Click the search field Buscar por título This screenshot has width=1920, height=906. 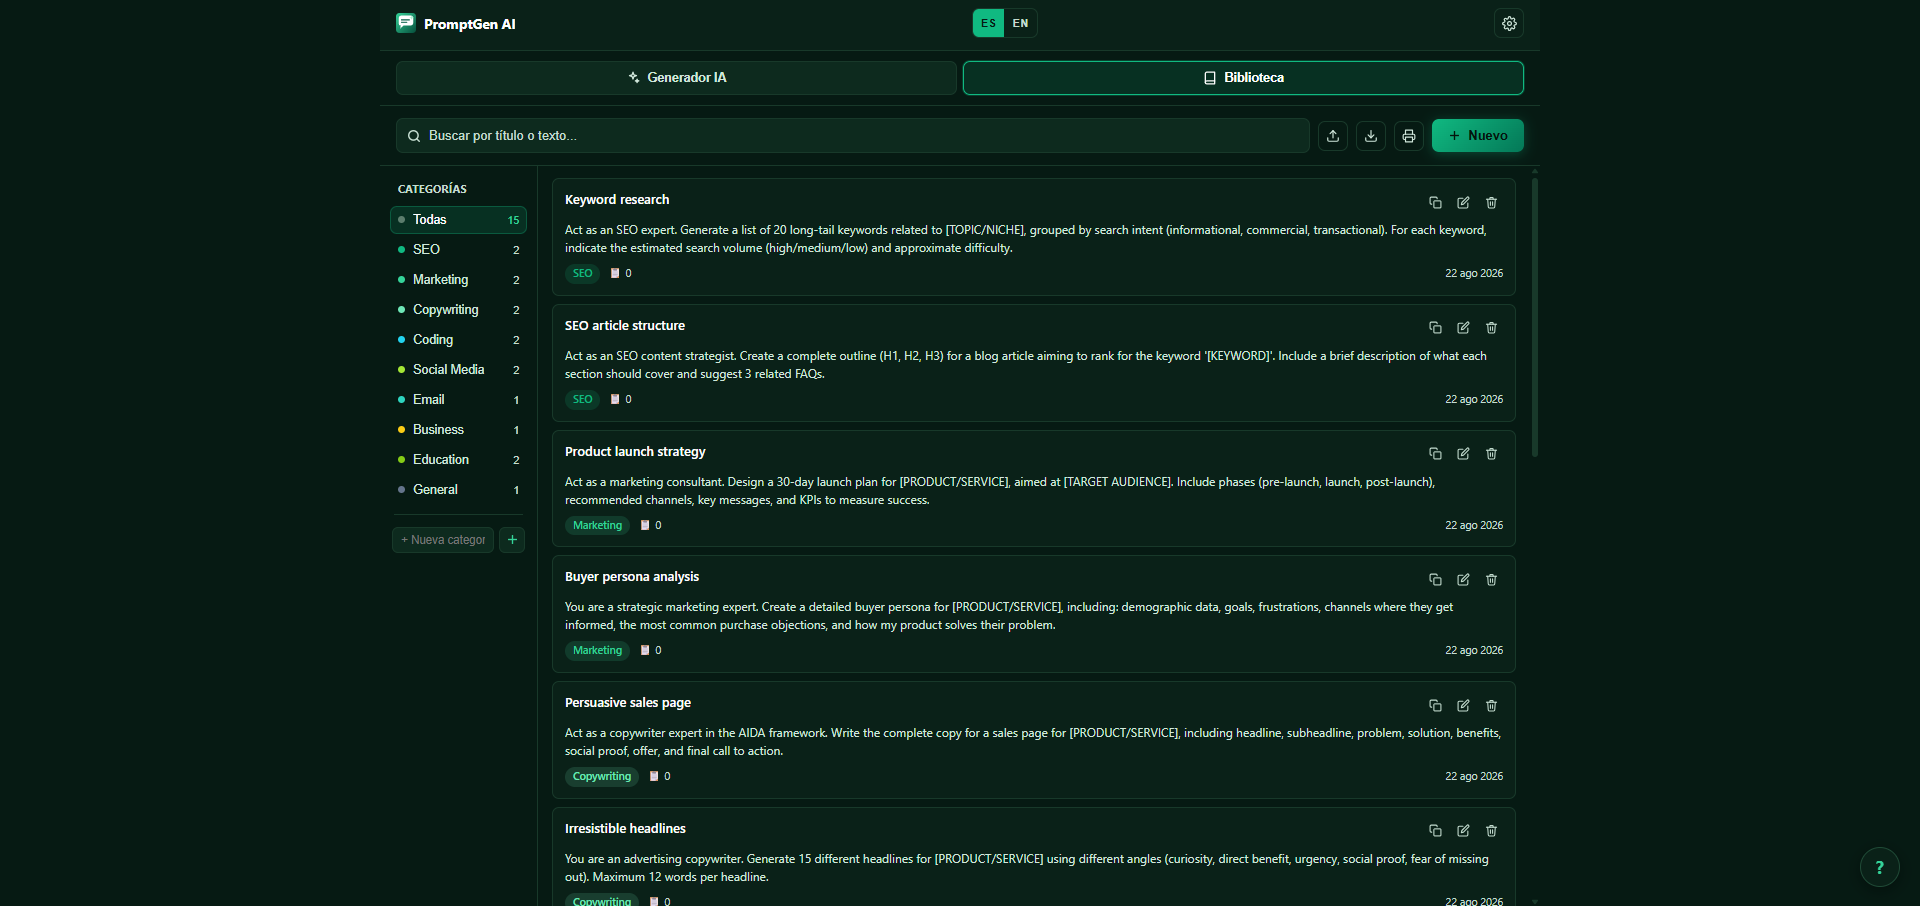click(x=852, y=136)
